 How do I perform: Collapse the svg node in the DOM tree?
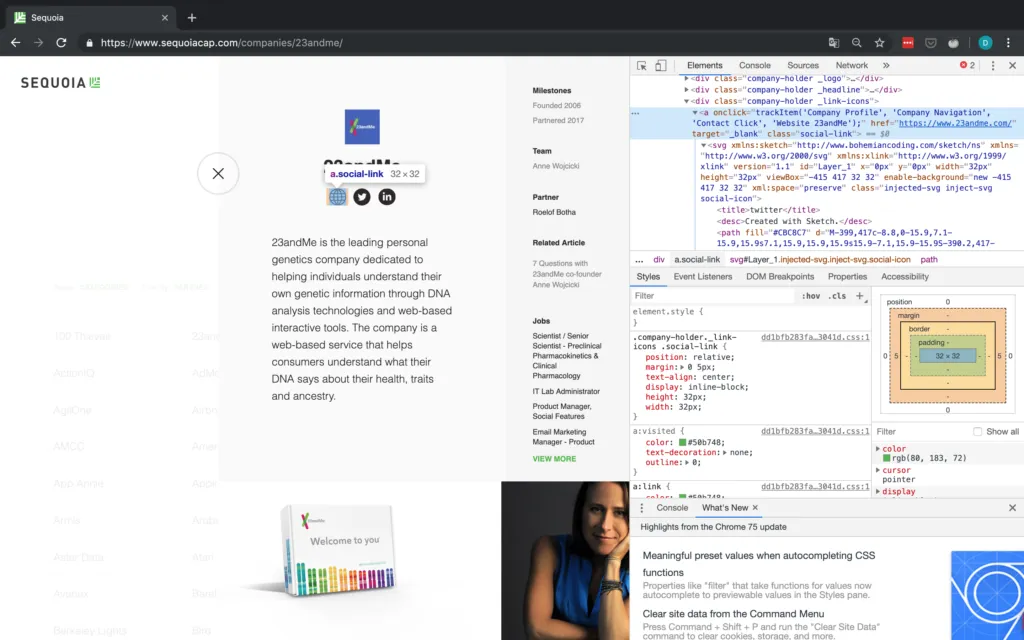703,145
